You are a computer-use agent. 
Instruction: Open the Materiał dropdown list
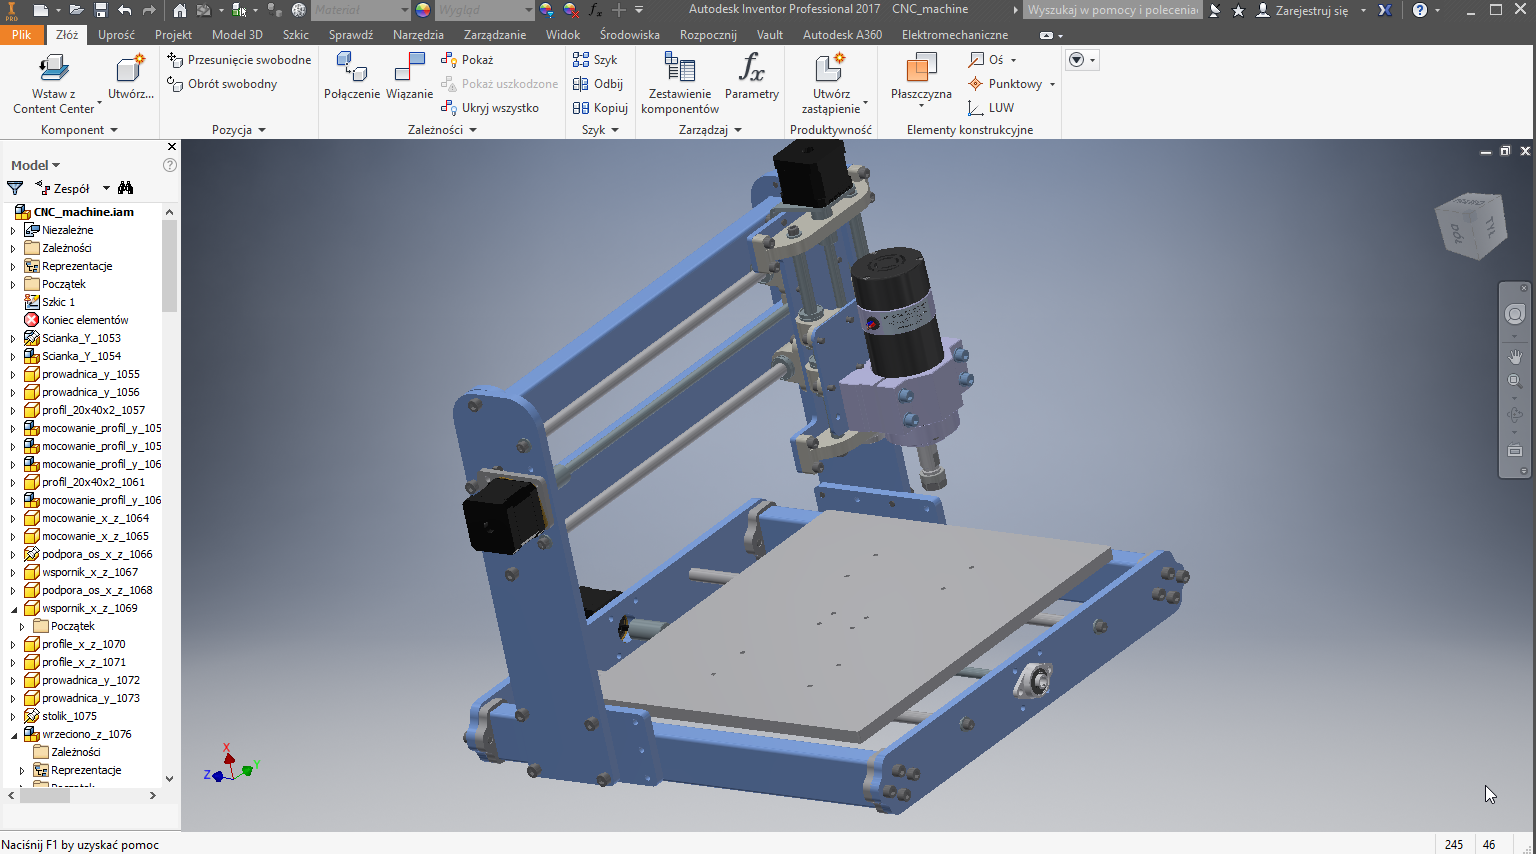coord(404,10)
